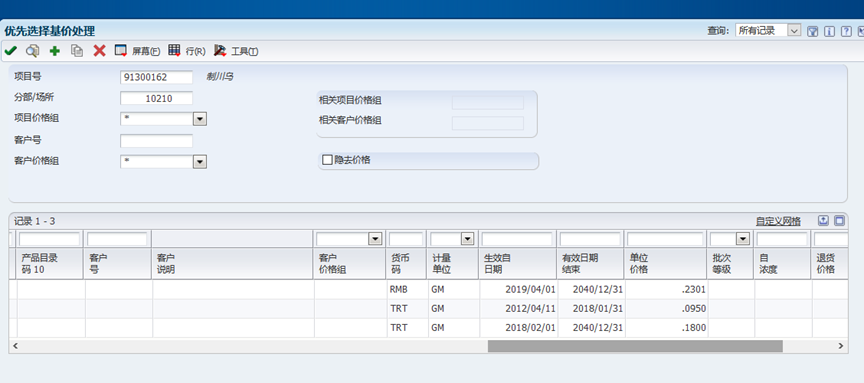Click the .2301 unit price cell

click(666, 289)
